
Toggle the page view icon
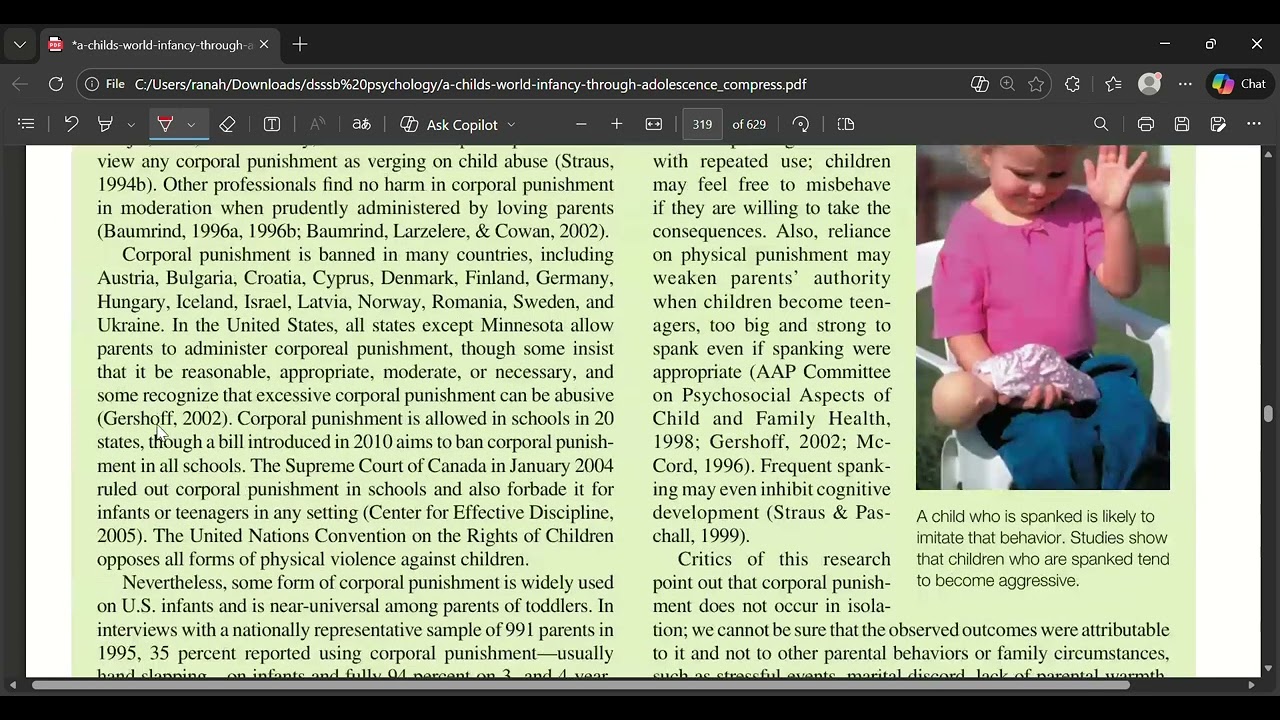(x=846, y=124)
